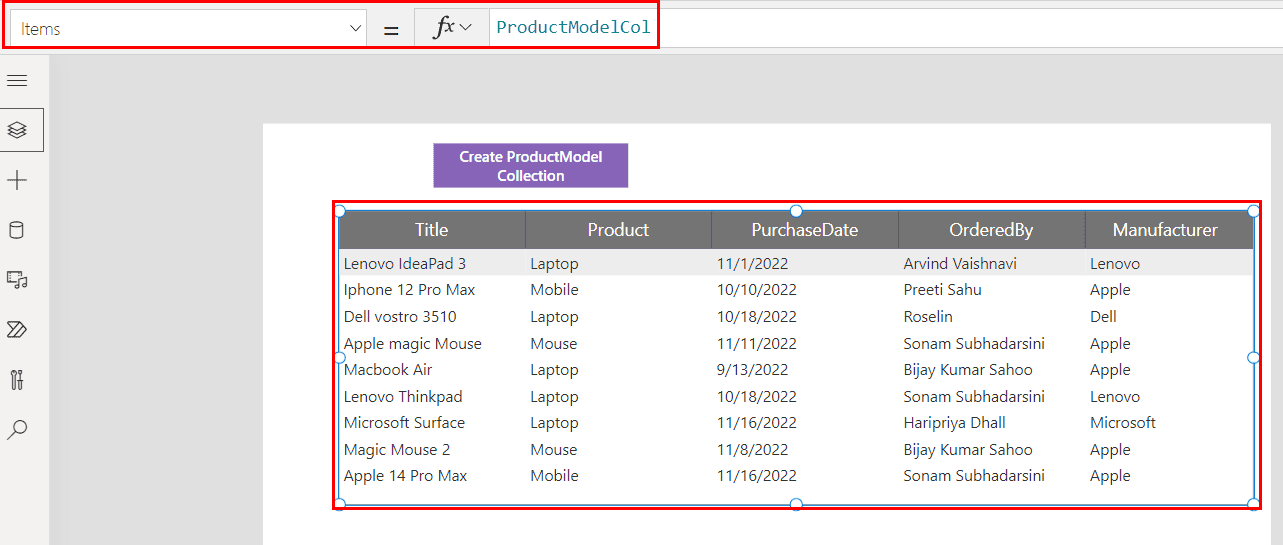This screenshot has width=1283, height=545.
Task: Select the Product column header
Action: 618,230
